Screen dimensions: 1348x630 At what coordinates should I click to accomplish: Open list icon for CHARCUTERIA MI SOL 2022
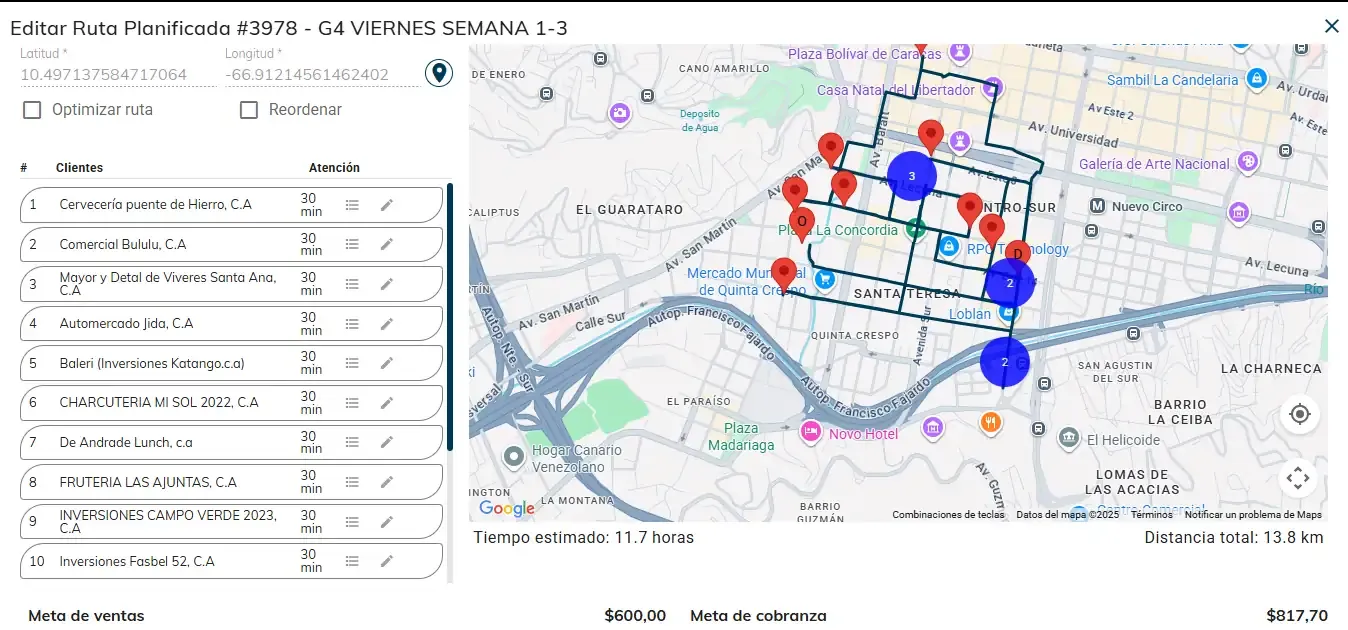(x=352, y=403)
